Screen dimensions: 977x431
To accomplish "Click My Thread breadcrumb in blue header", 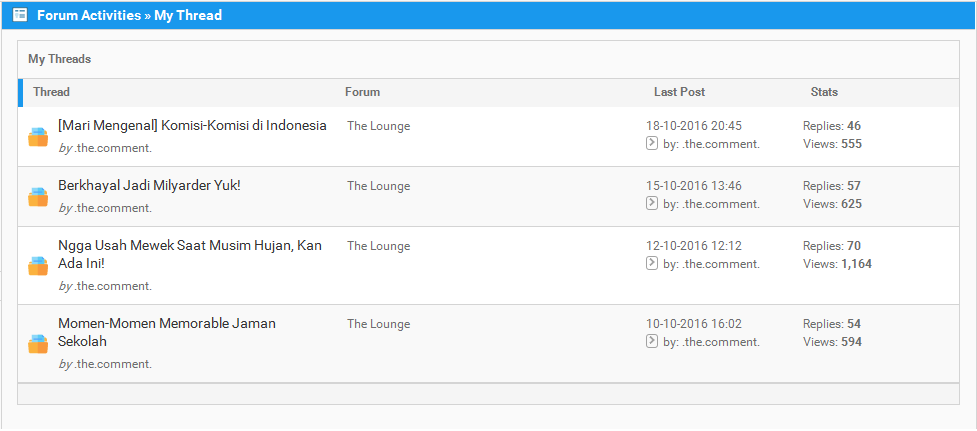I will pos(188,16).
